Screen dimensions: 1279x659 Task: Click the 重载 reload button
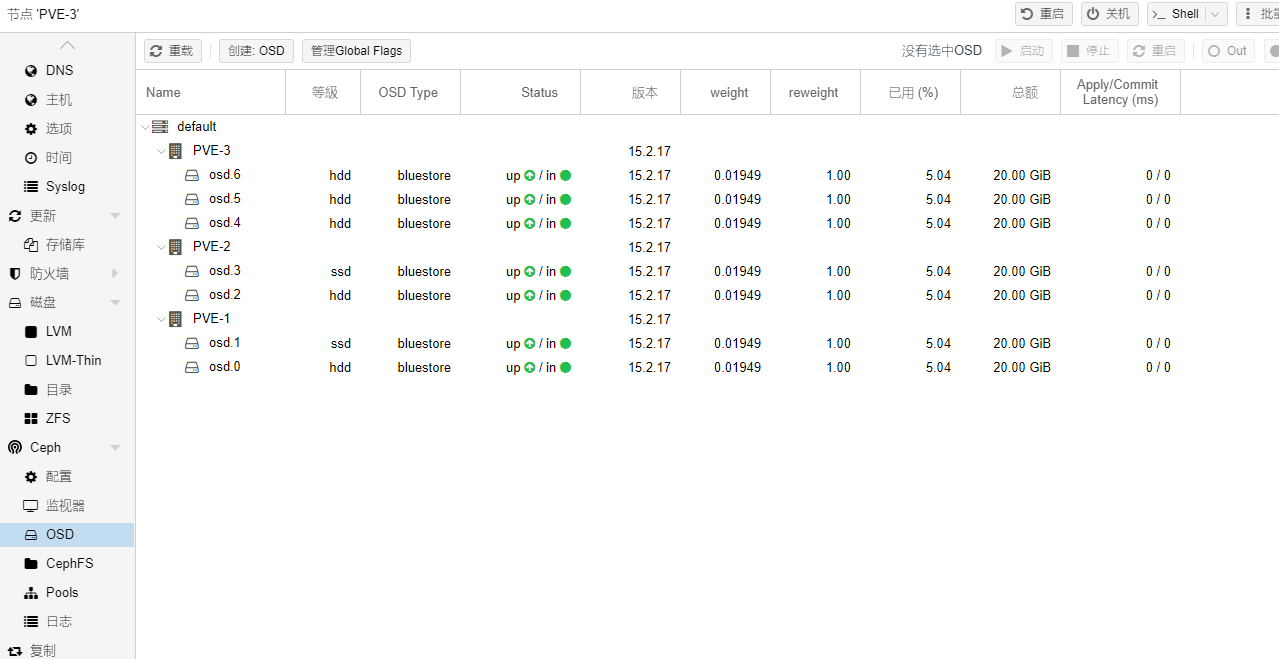point(173,51)
